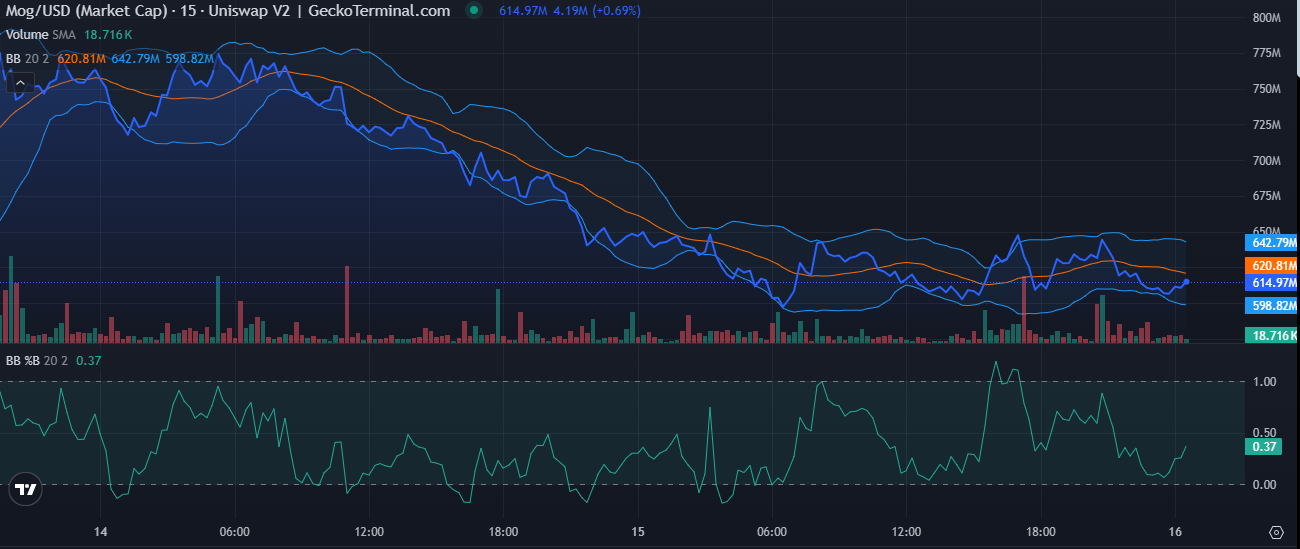
Task: Click the green 18.716K volume axis label
Action: click(x=1272, y=335)
